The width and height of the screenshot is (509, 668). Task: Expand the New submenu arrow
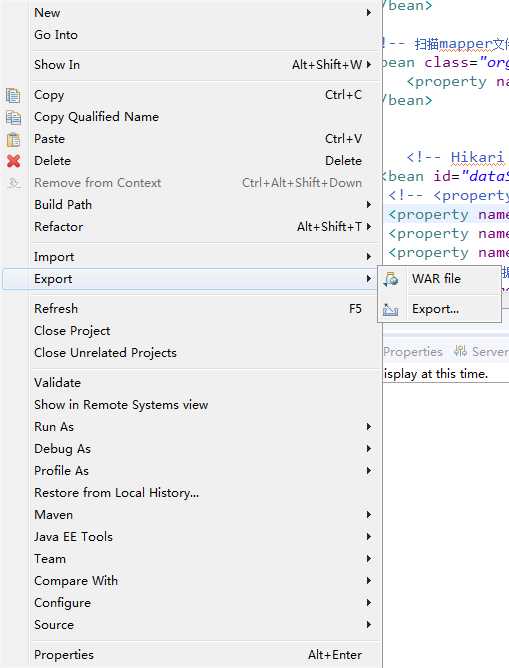click(x=369, y=13)
